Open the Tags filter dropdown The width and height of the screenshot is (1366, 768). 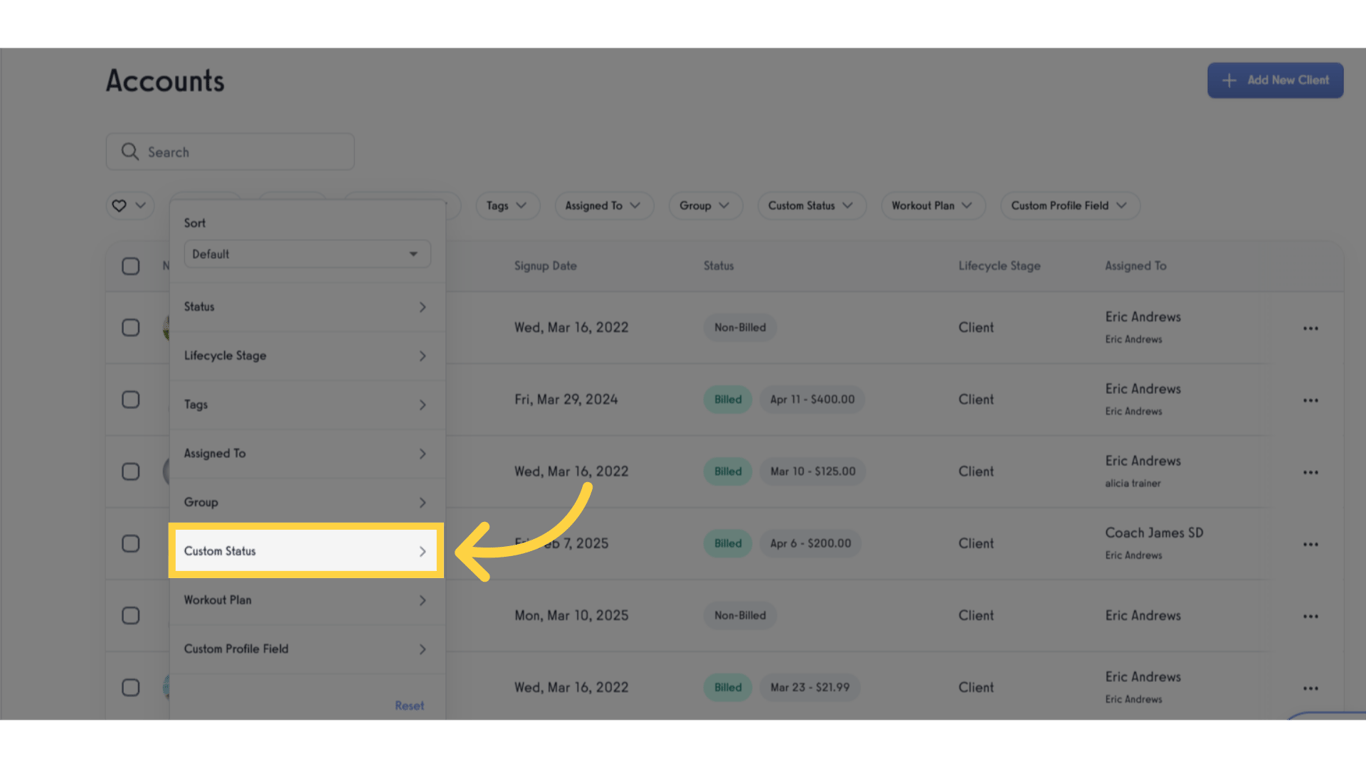point(507,205)
